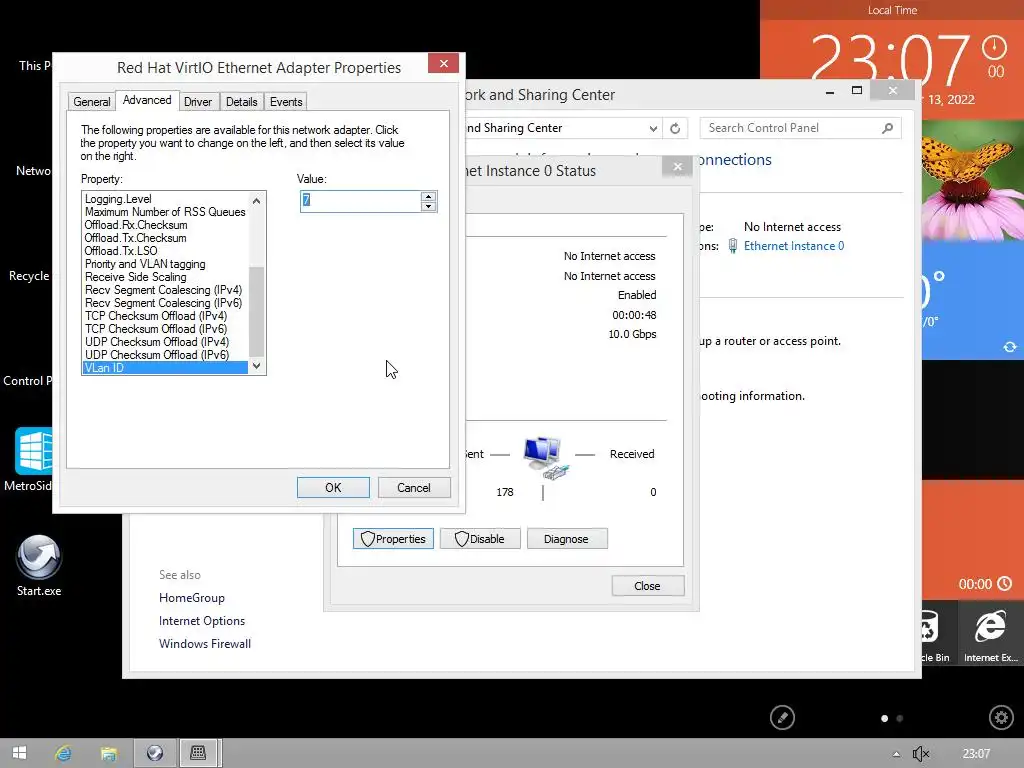The width and height of the screenshot is (1024, 768).
Task: Open the Ethernet Instance 0 link
Action: coord(793,246)
